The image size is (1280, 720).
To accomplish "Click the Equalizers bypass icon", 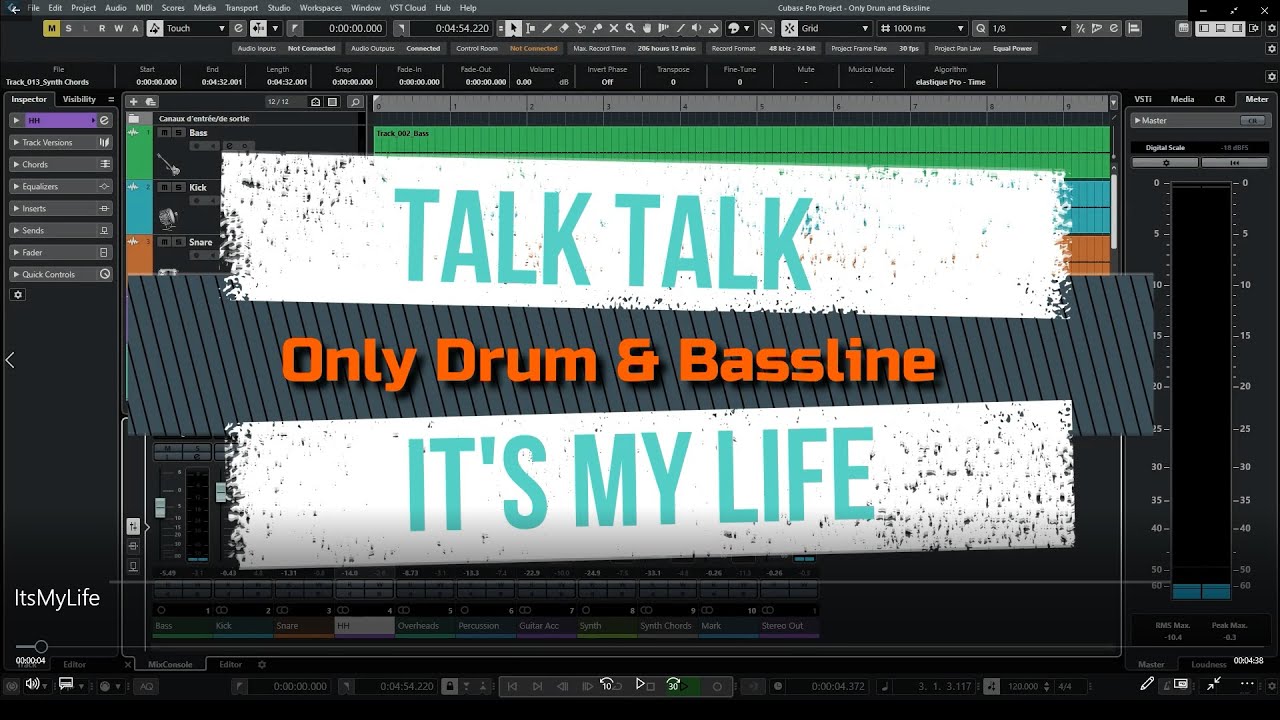I will tap(104, 186).
